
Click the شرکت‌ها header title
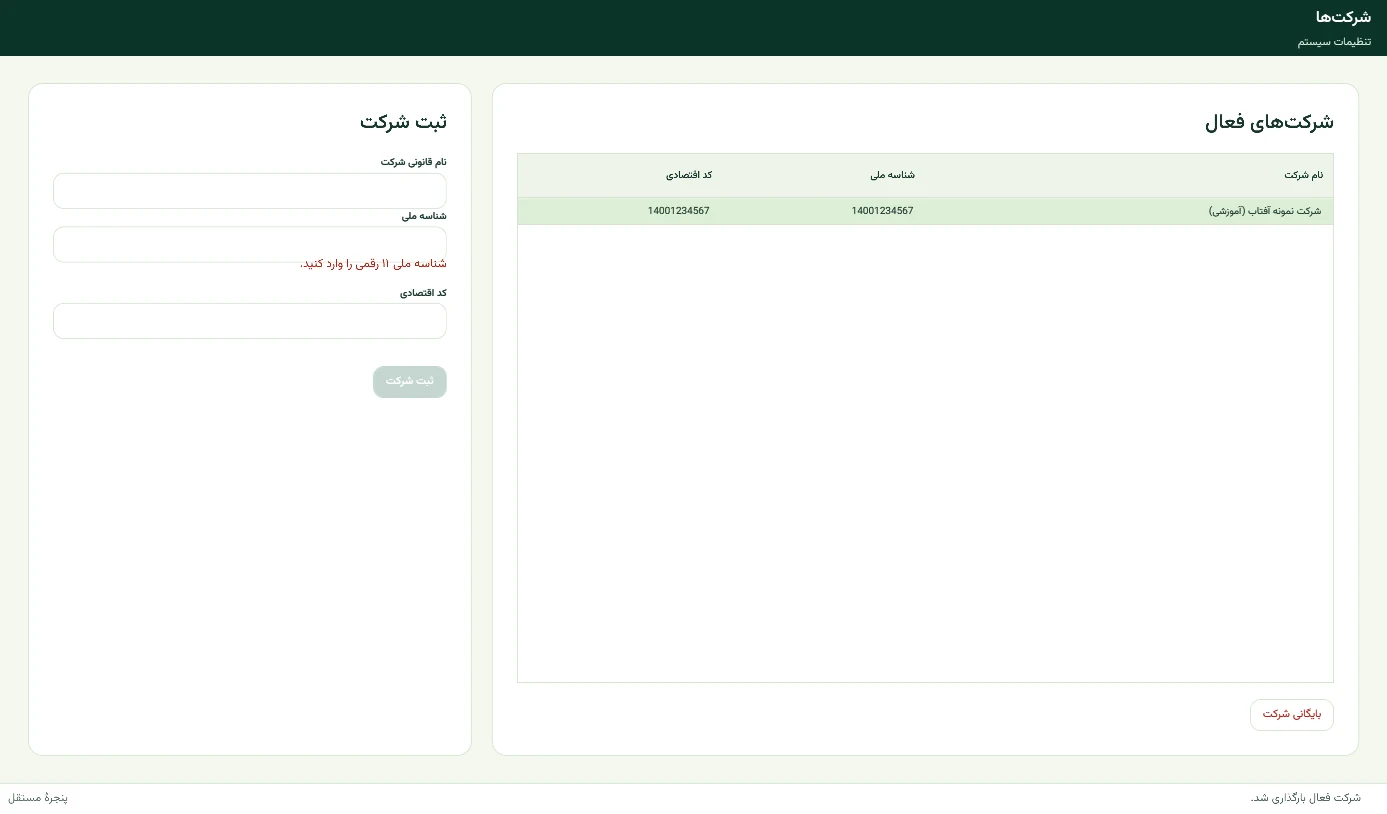(1343, 17)
